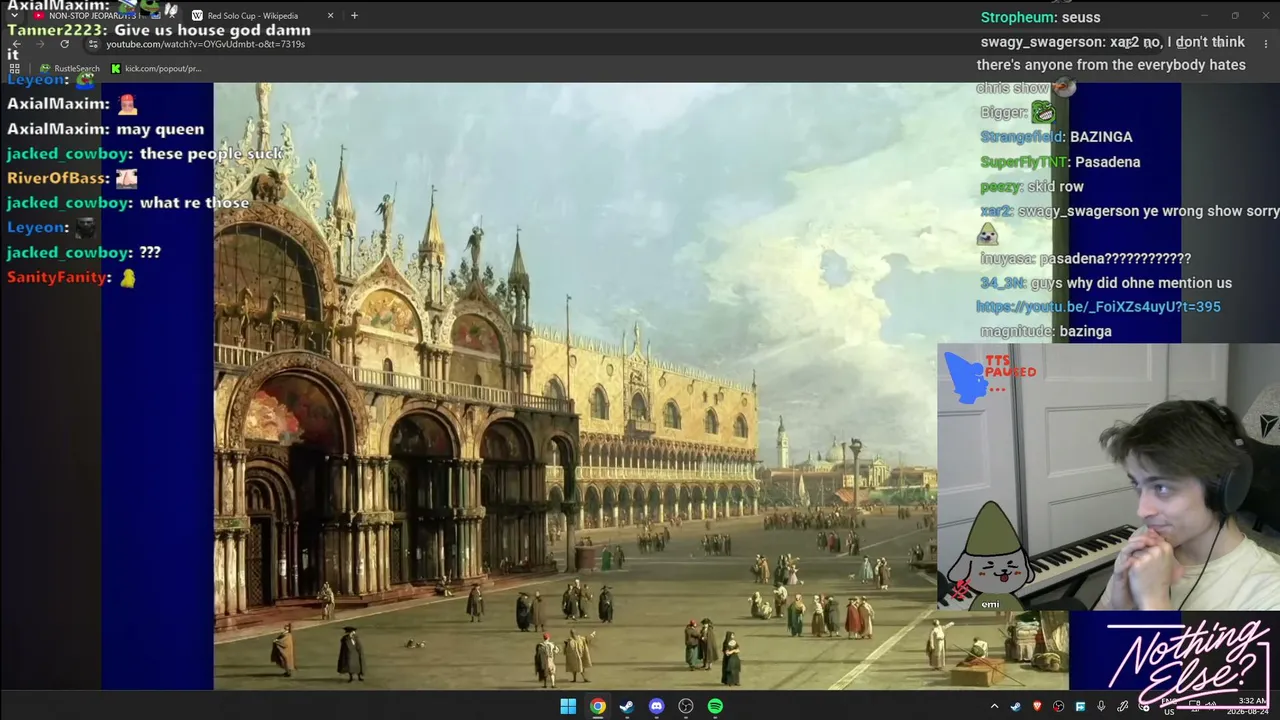Image resolution: width=1280 pixels, height=720 pixels.
Task: Open site information icon in address bar
Action: (x=93, y=44)
